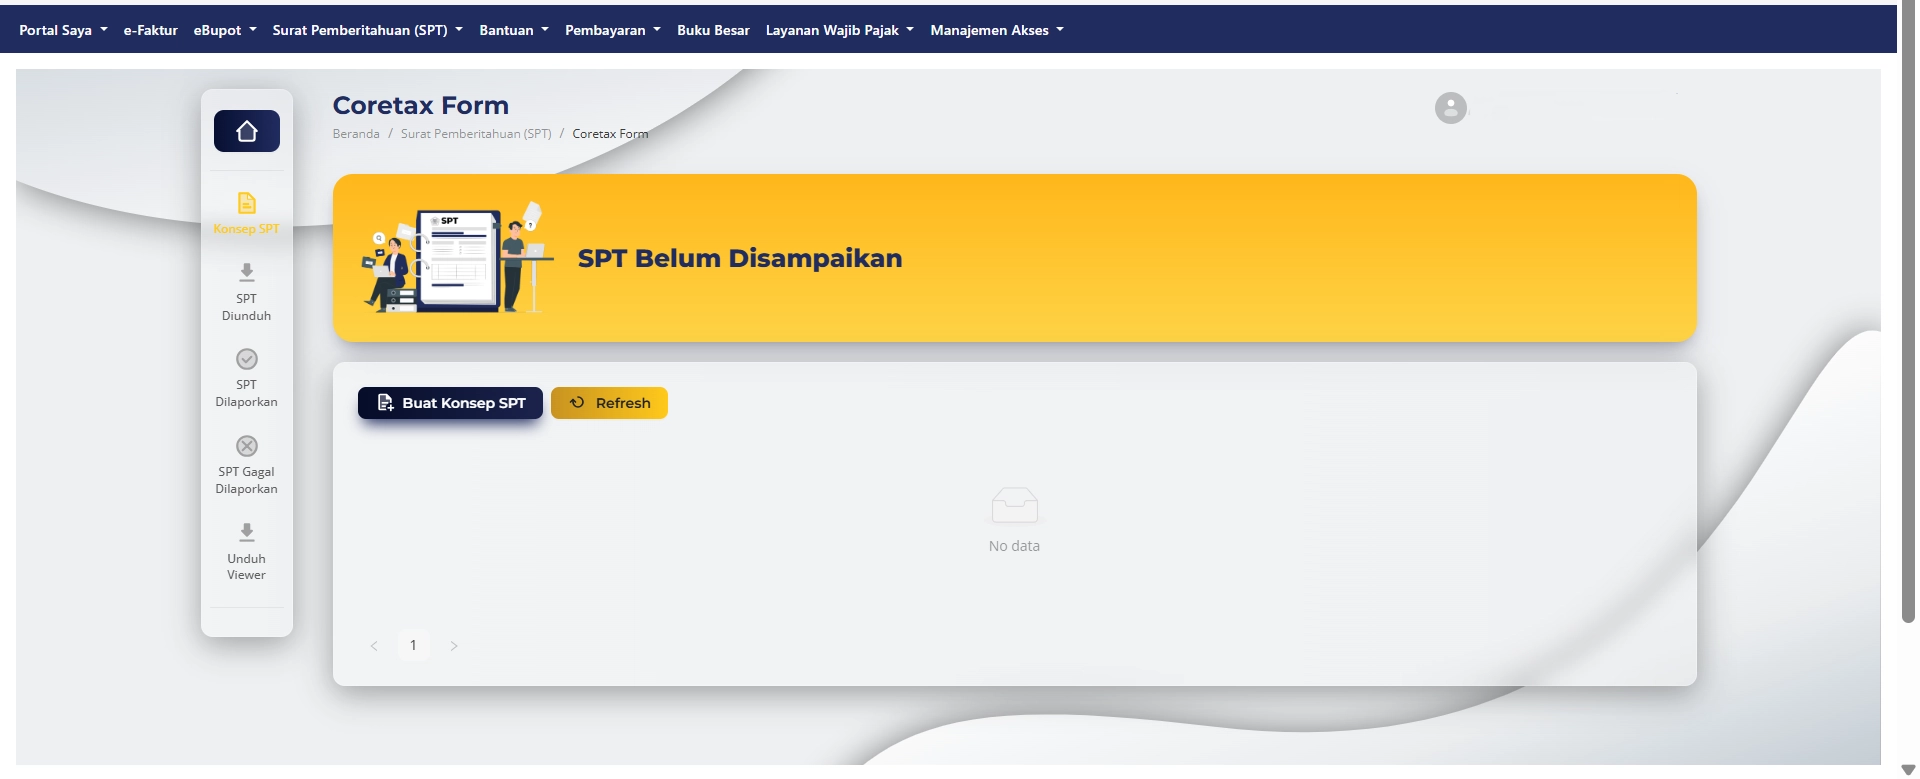
Task: Click the Beranda breadcrumb link
Action: click(356, 134)
